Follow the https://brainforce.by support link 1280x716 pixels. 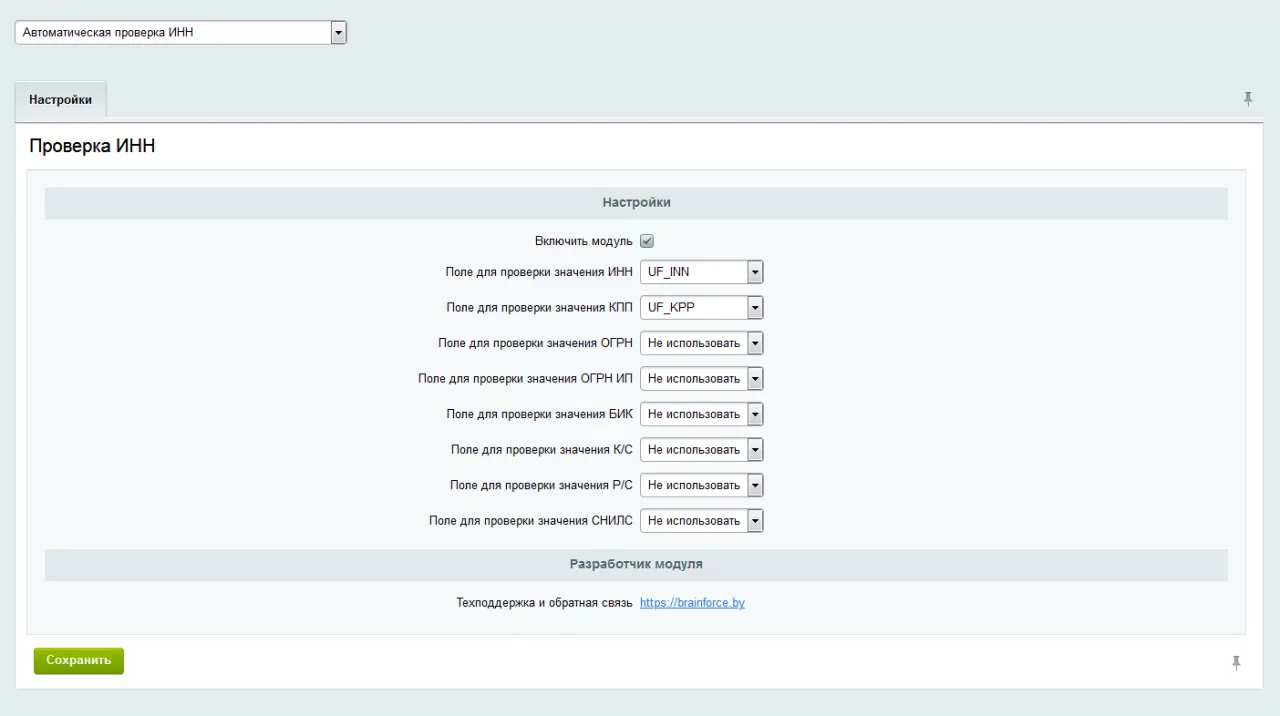tap(692, 603)
